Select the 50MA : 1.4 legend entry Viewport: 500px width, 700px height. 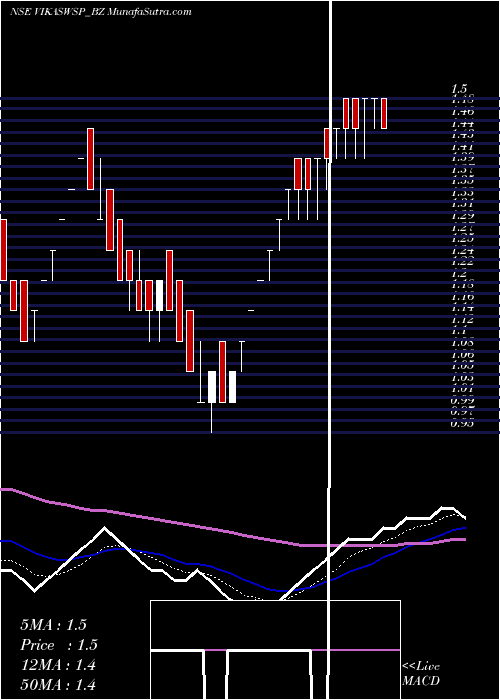tap(58, 685)
